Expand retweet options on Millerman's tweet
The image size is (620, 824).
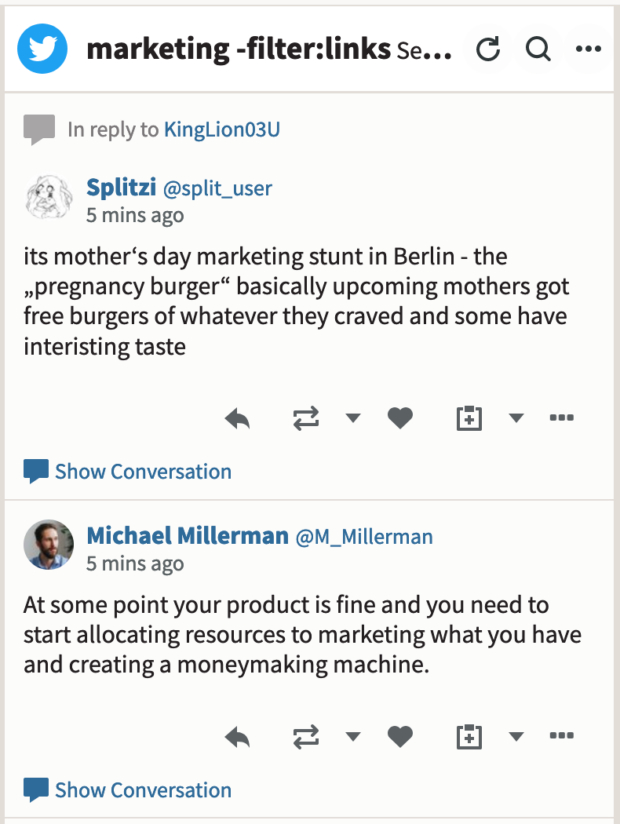click(x=352, y=738)
